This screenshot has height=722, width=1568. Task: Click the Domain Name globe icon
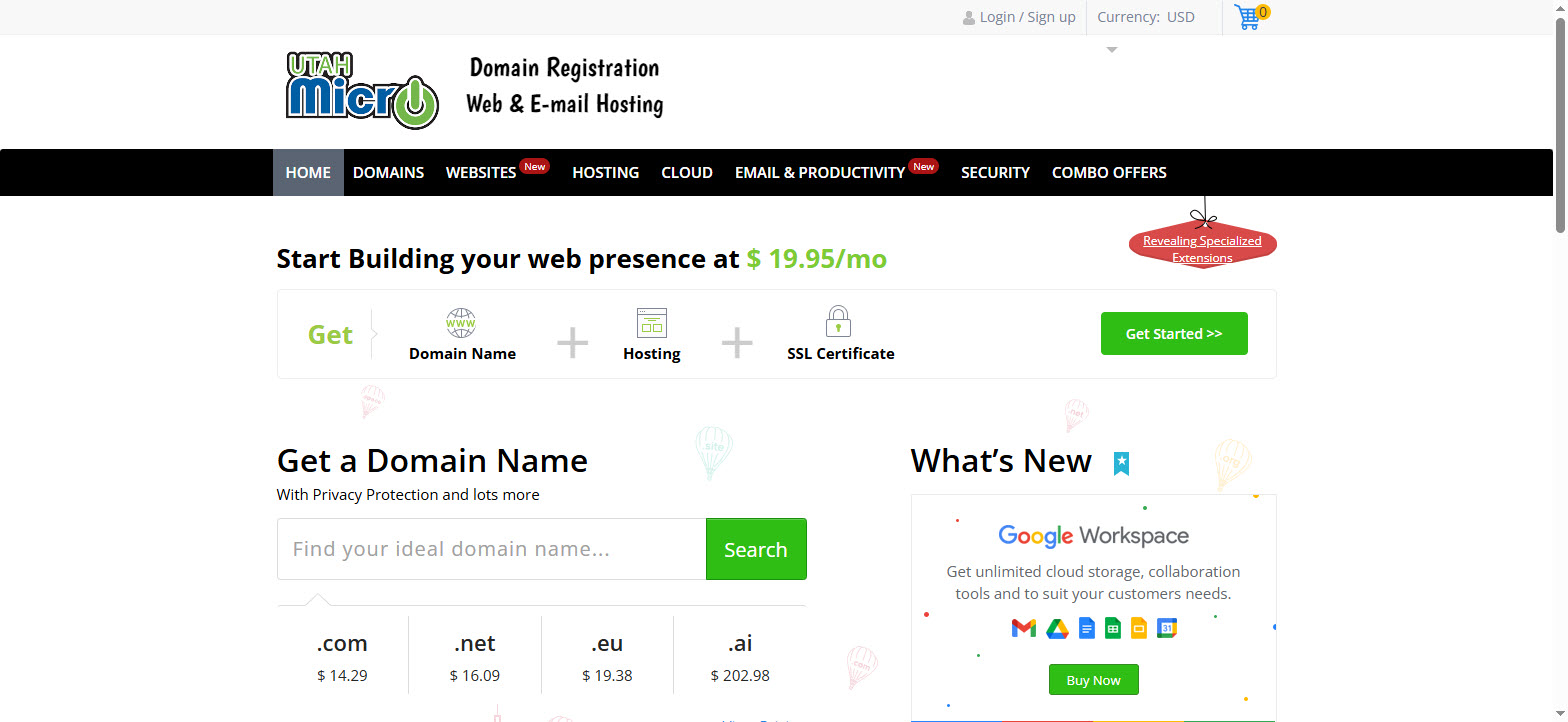[461, 323]
